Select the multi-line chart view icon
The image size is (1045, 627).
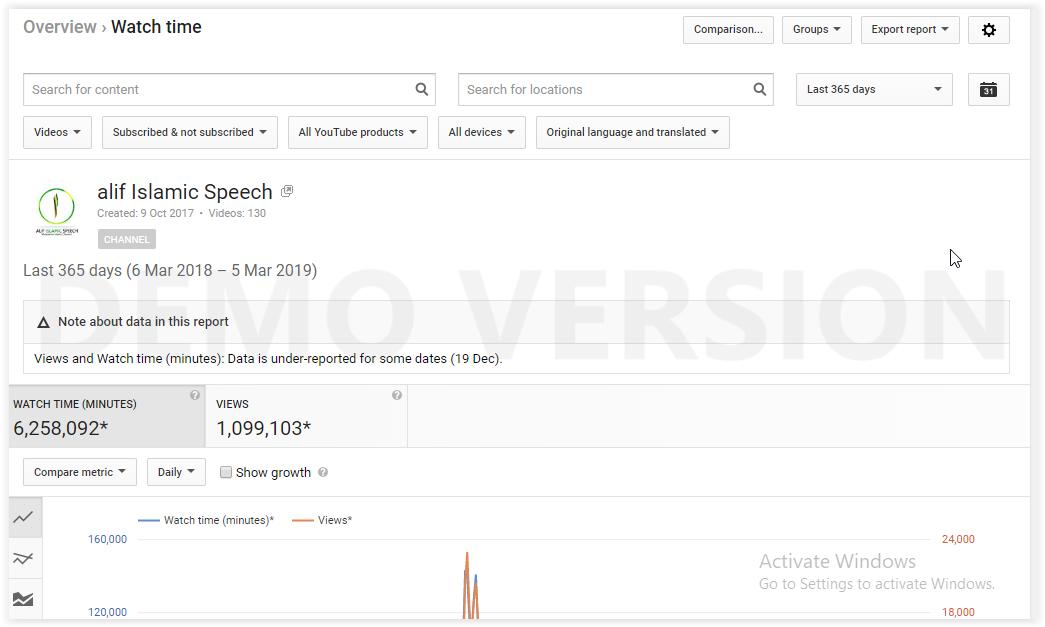pos(23,558)
